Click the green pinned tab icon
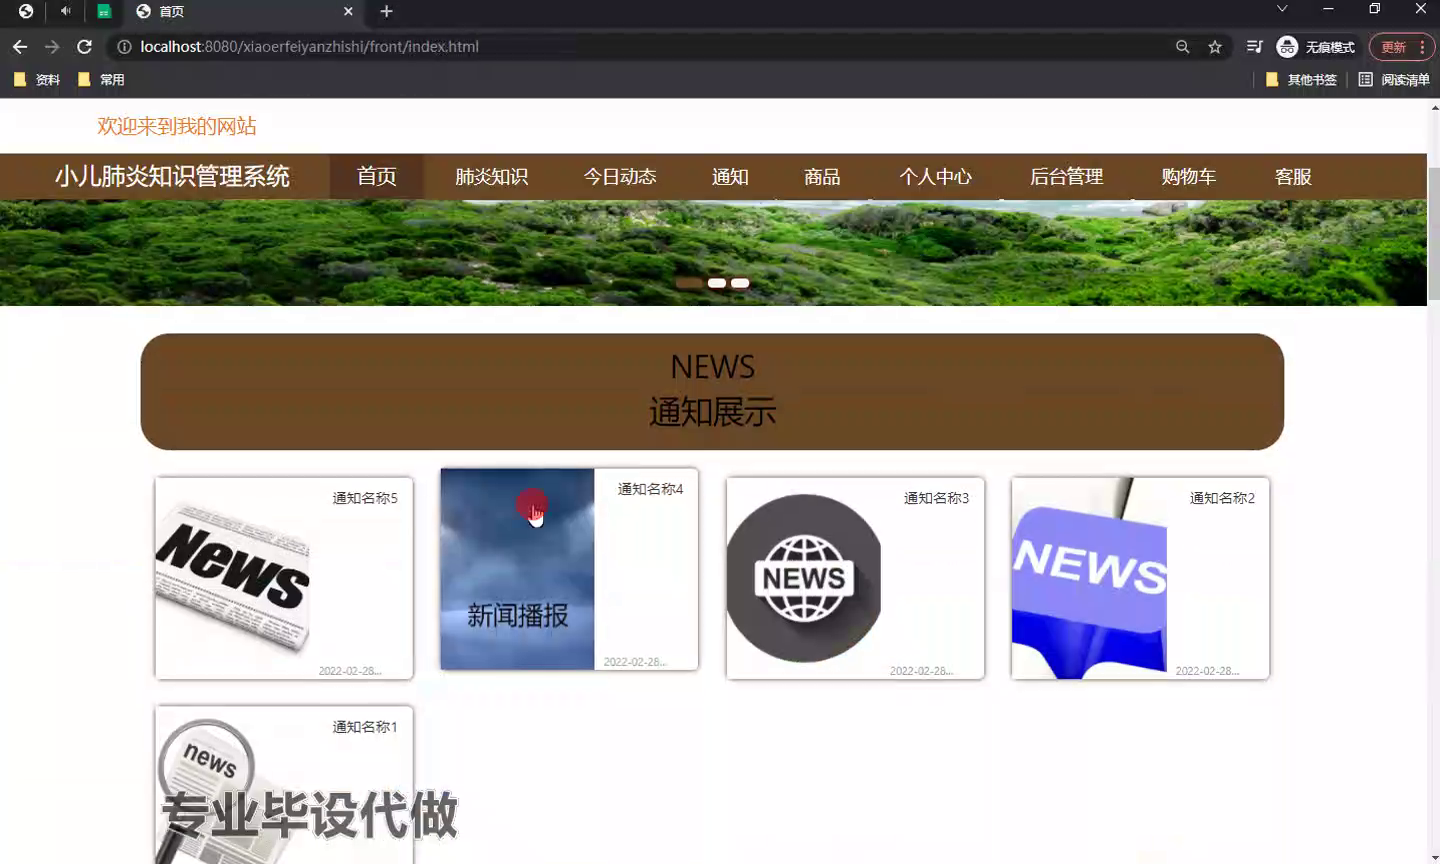The height and width of the screenshot is (864, 1440). [104, 11]
